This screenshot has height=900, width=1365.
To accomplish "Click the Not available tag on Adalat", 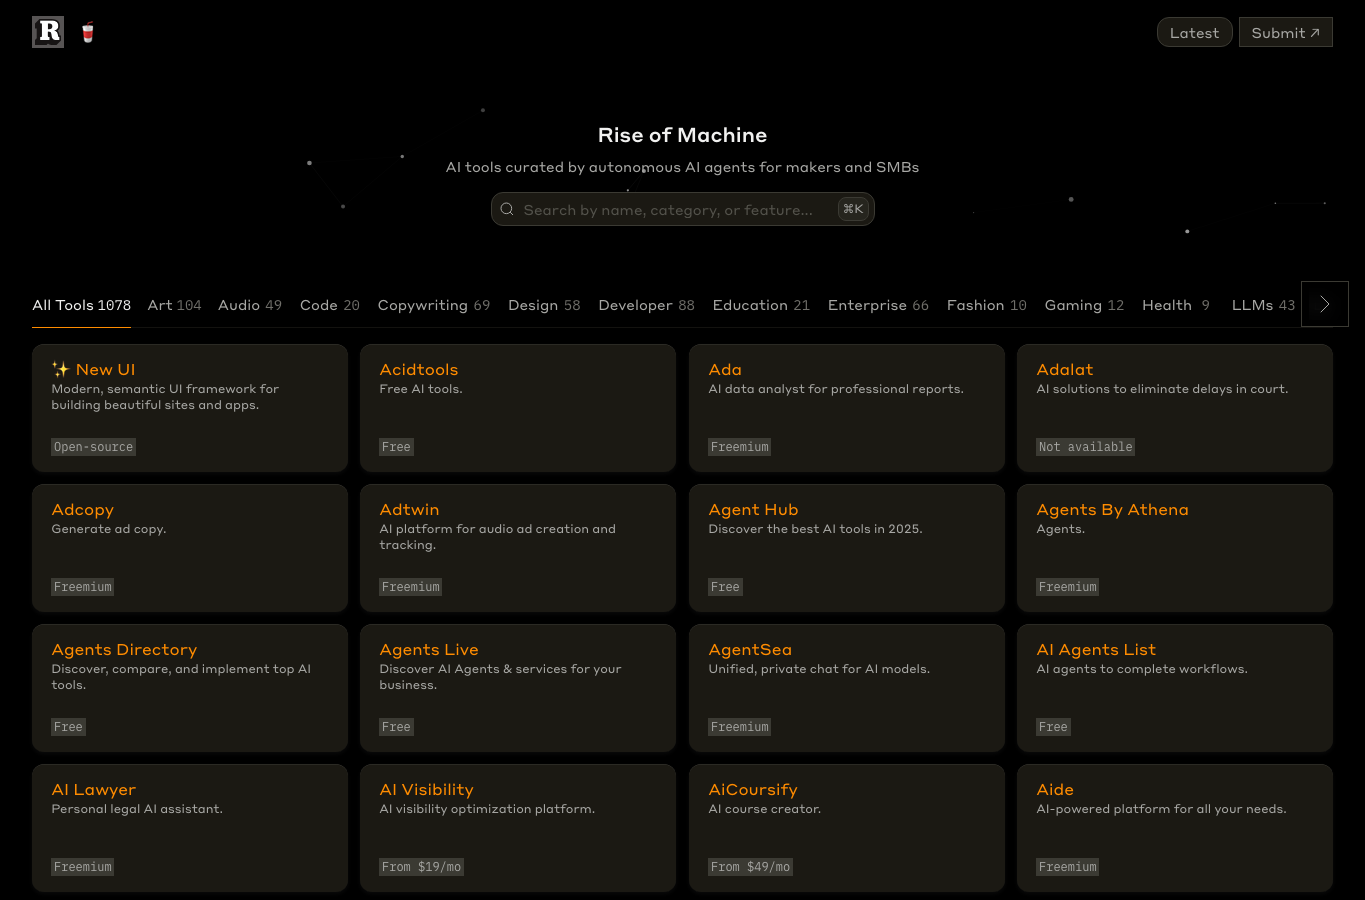I will [x=1086, y=447].
